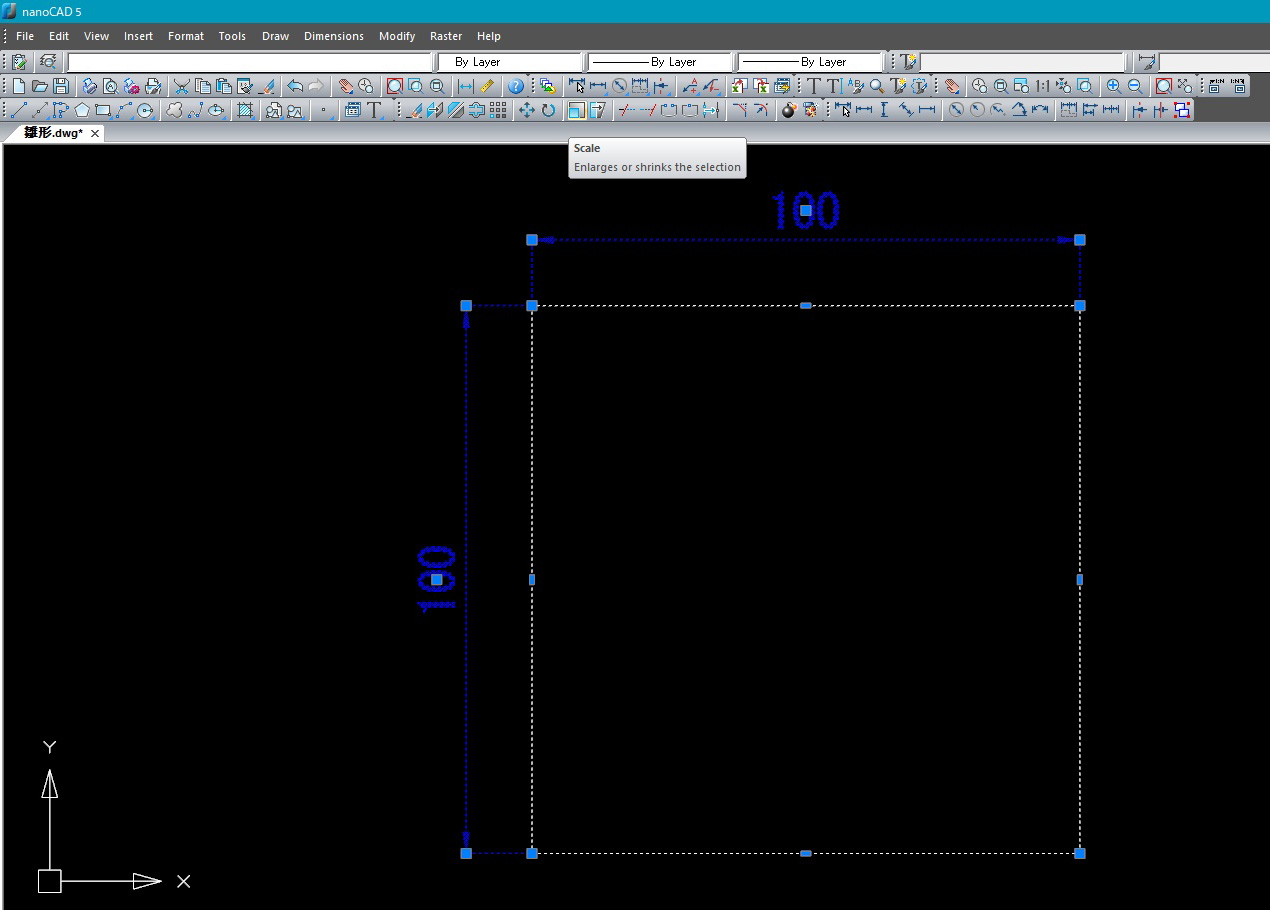Select the Line drawing tool
The width and height of the screenshot is (1270, 910).
tap(19, 110)
